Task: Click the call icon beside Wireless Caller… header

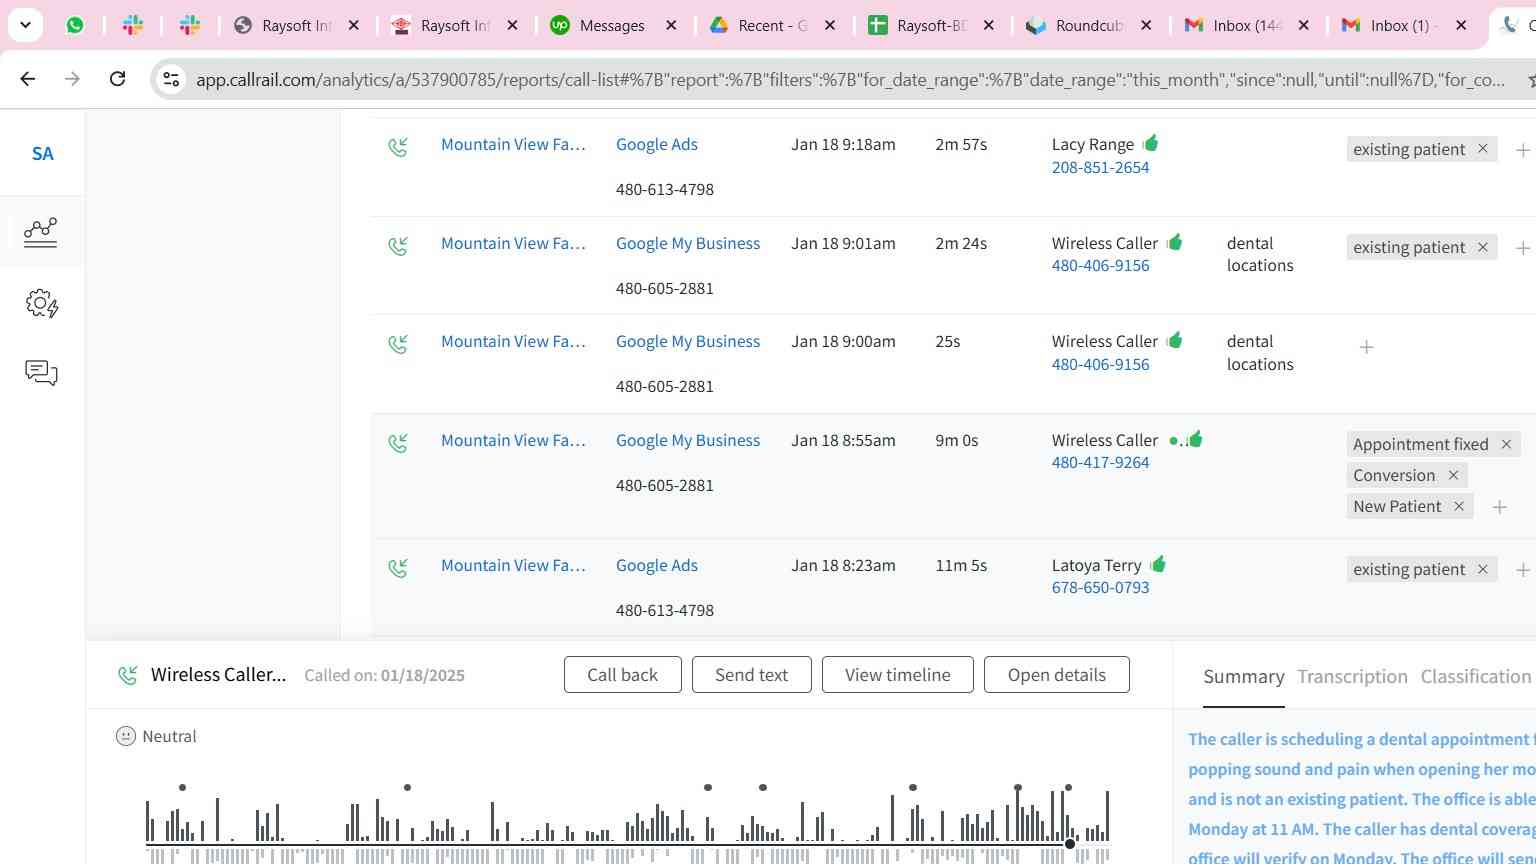Action: coord(127,675)
